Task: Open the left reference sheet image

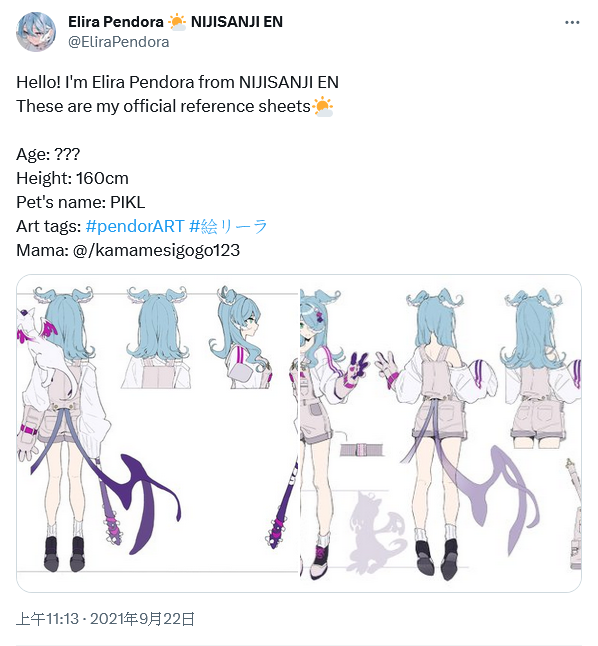Action: tap(157, 433)
